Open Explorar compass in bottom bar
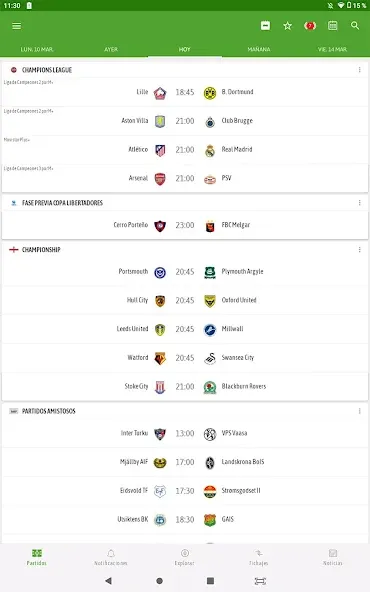The height and width of the screenshot is (592, 370). [x=185, y=557]
